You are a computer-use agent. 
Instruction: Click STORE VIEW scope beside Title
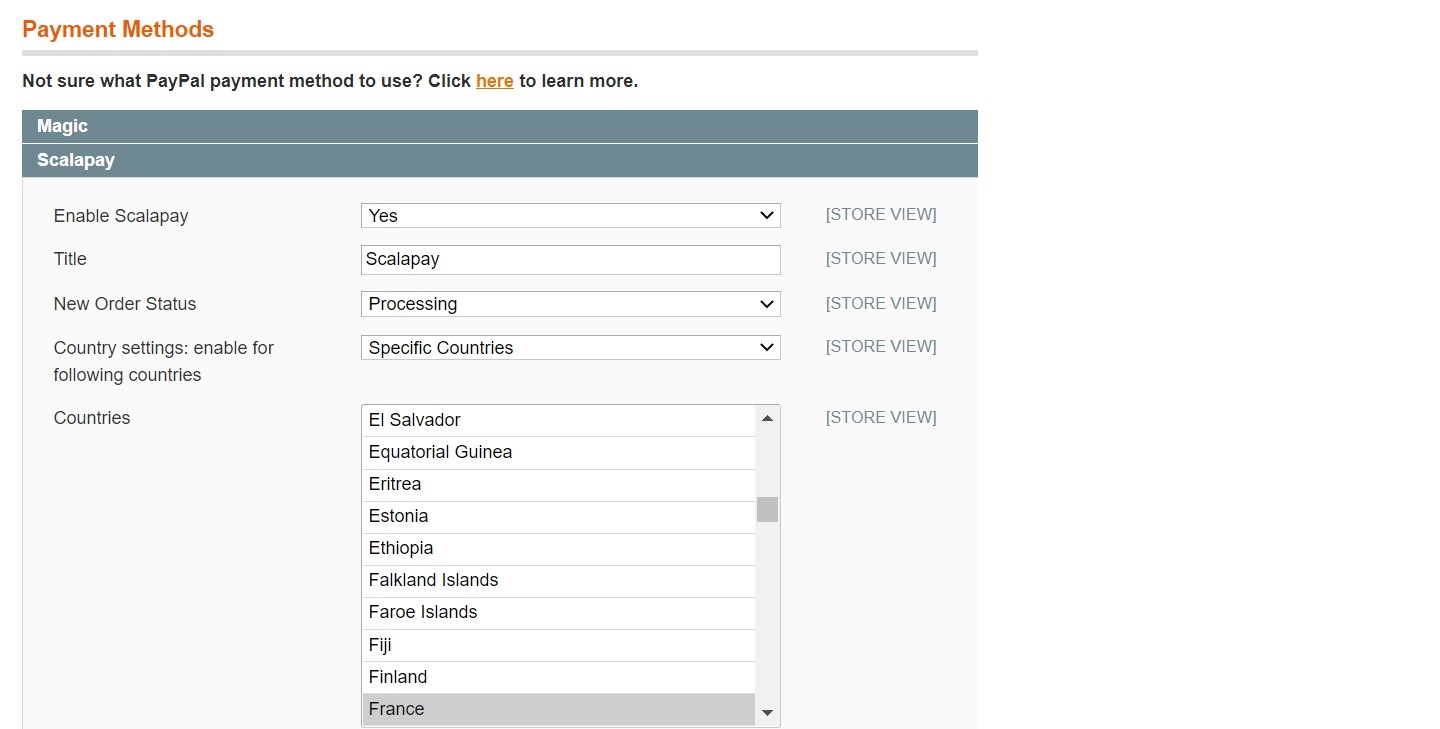(x=881, y=258)
